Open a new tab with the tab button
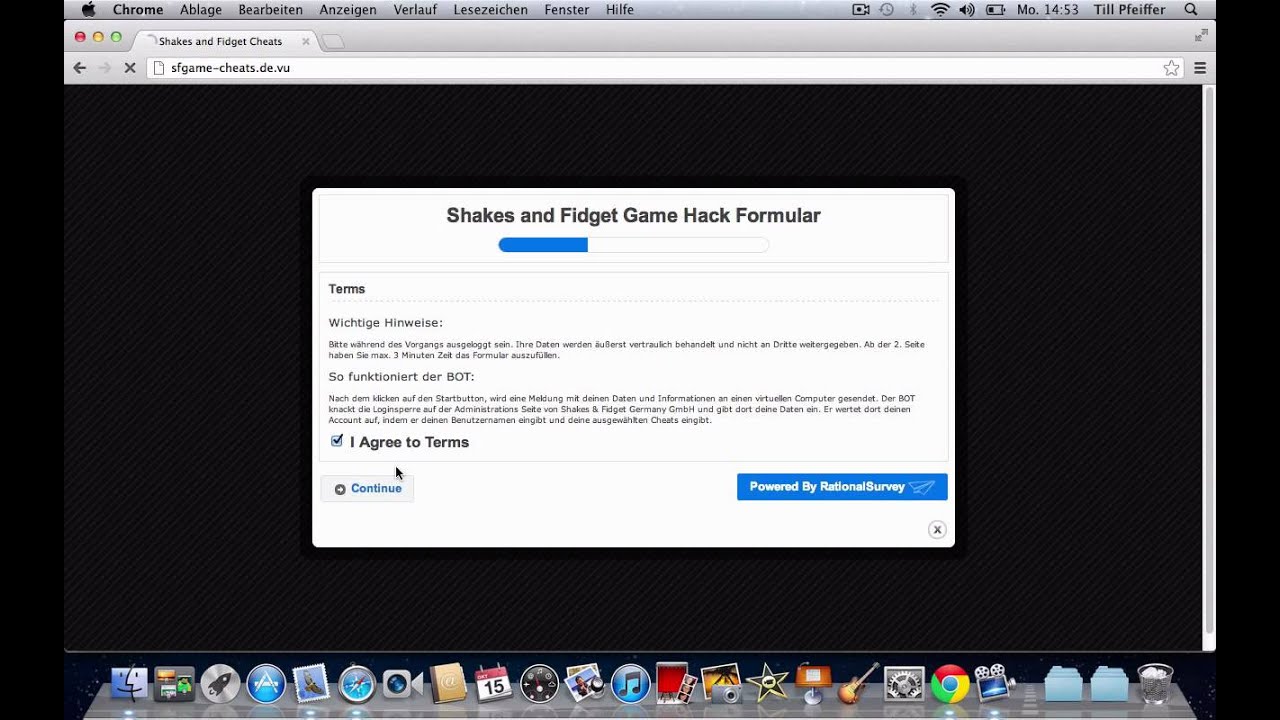Screen dimensions: 1280x720 (x=333, y=41)
